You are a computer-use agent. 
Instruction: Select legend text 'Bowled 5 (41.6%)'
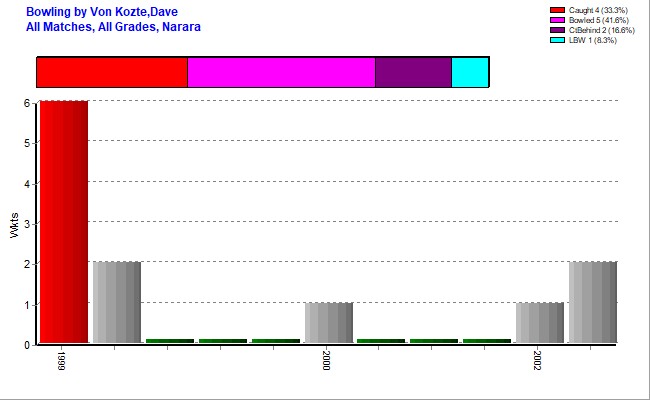(x=599, y=20)
